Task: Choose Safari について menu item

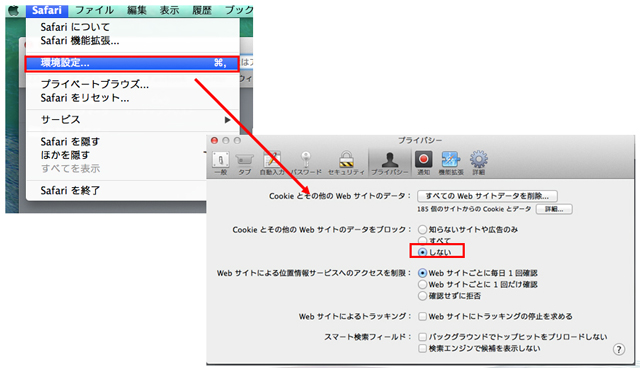Action: point(133,27)
